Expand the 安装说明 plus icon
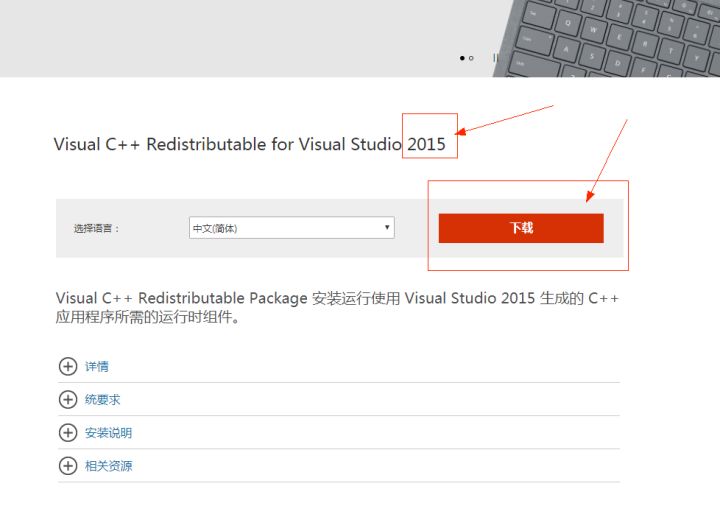 click(x=68, y=432)
